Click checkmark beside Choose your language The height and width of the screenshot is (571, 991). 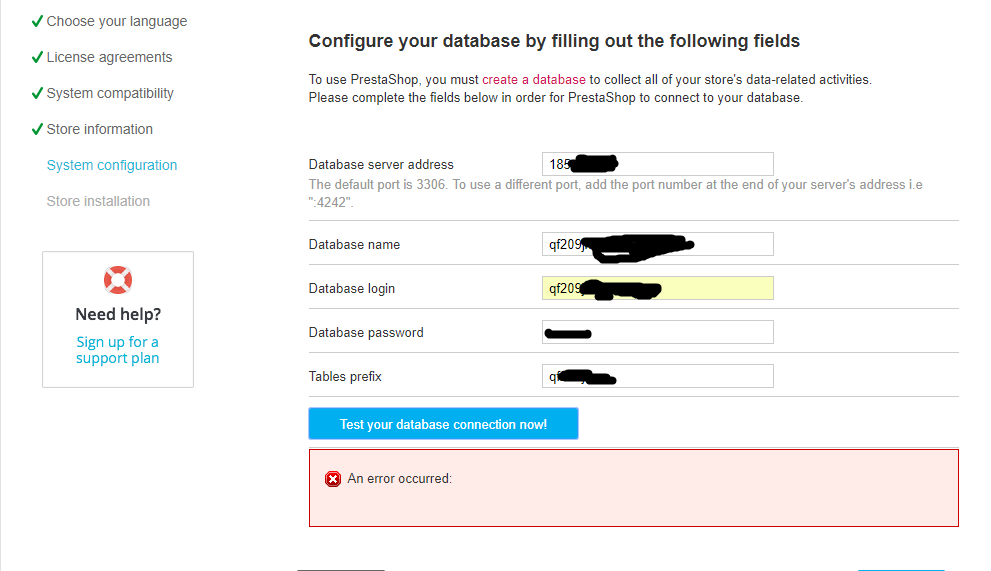[37, 21]
